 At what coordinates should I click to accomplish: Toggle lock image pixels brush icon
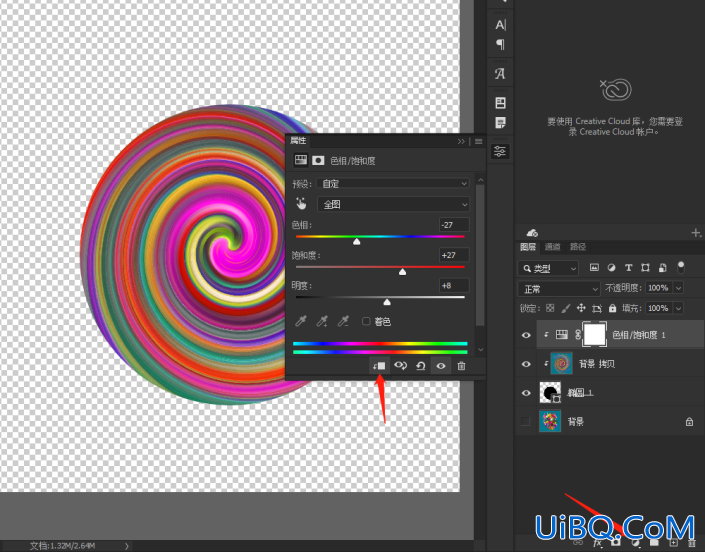click(x=566, y=308)
